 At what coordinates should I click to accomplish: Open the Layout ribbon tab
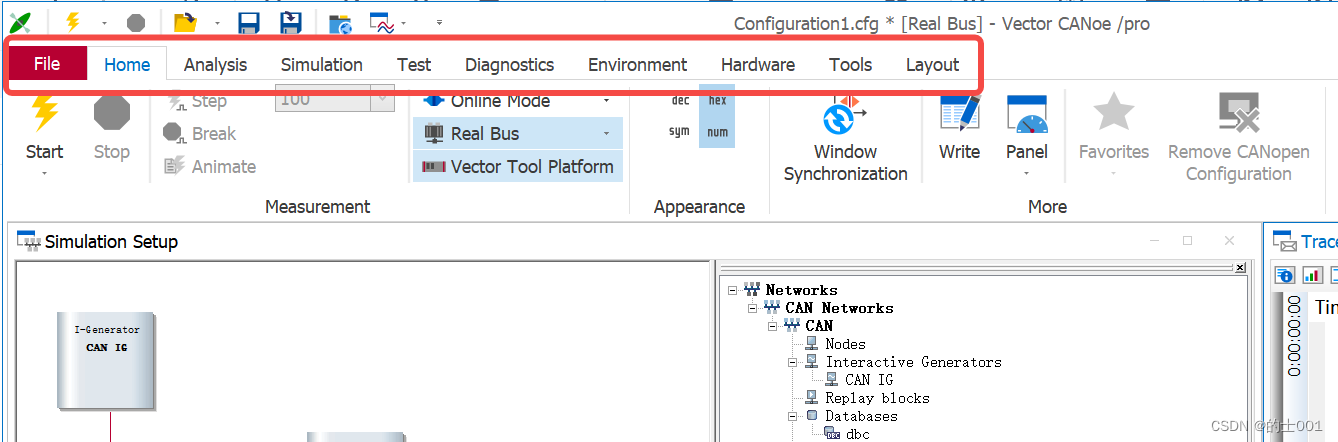click(932, 64)
